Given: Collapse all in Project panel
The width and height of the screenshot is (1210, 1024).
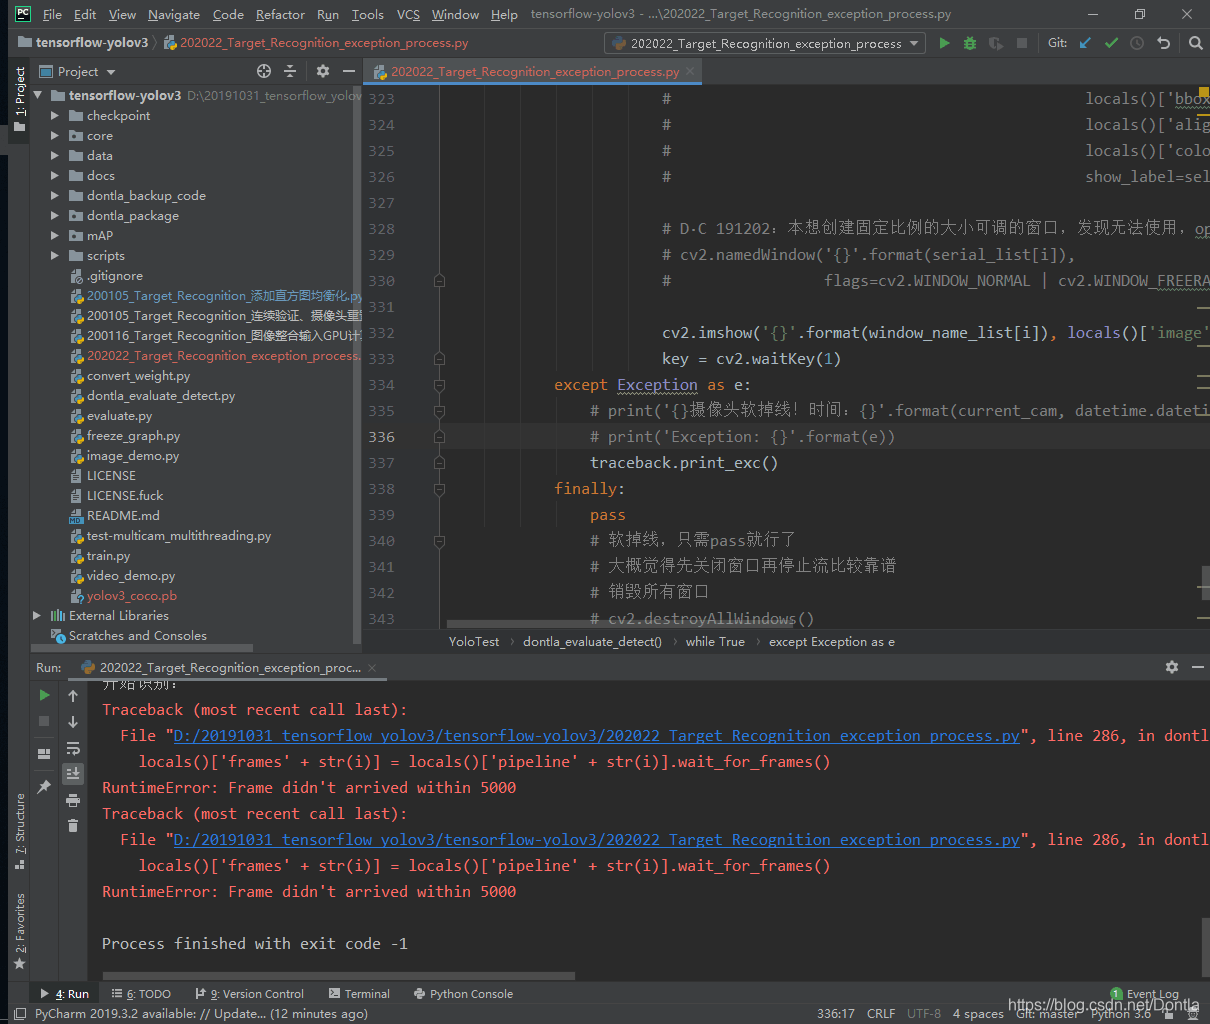Looking at the screenshot, I should point(290,71).
